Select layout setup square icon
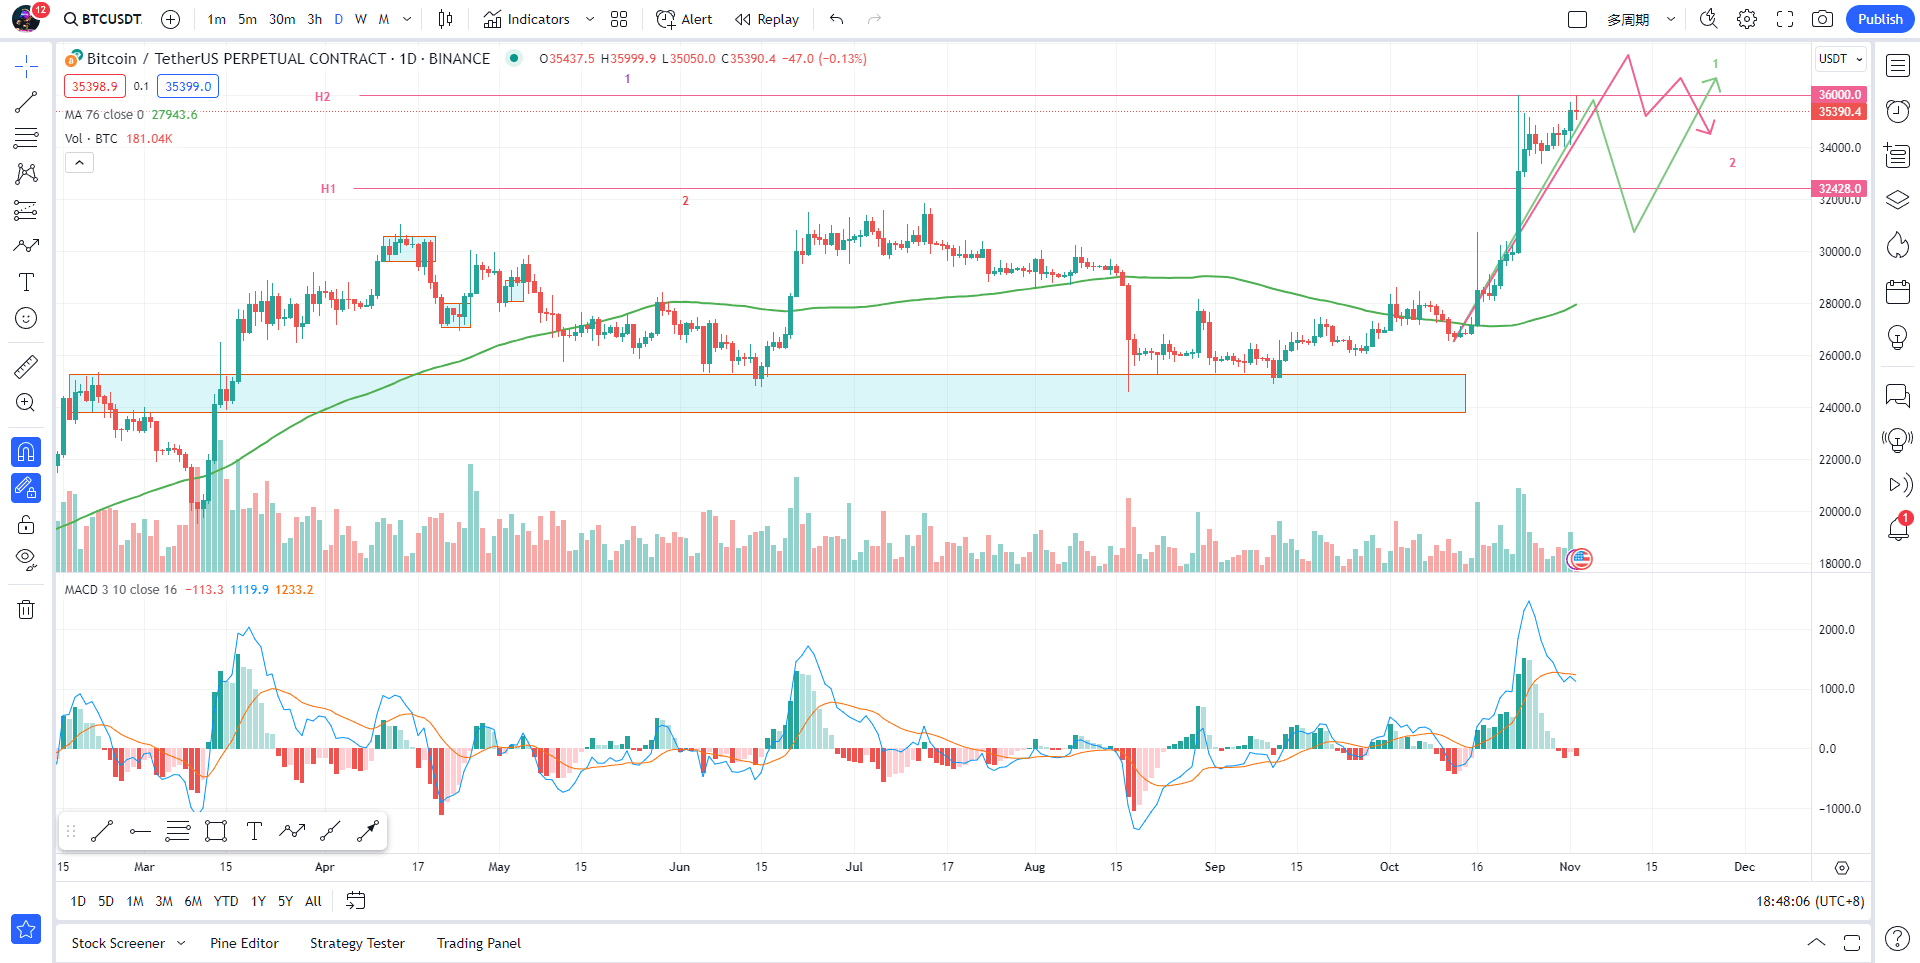The width and height of the screenshot is (1920, 963). (x=1578, y=19)
